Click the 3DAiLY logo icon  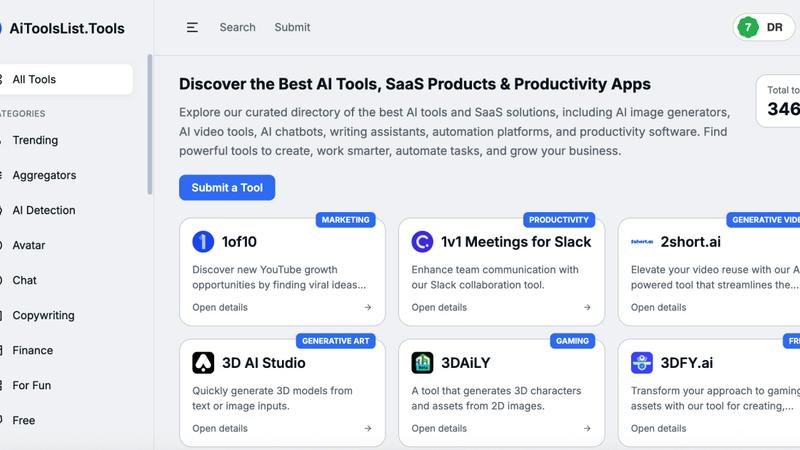pos(422,363)
